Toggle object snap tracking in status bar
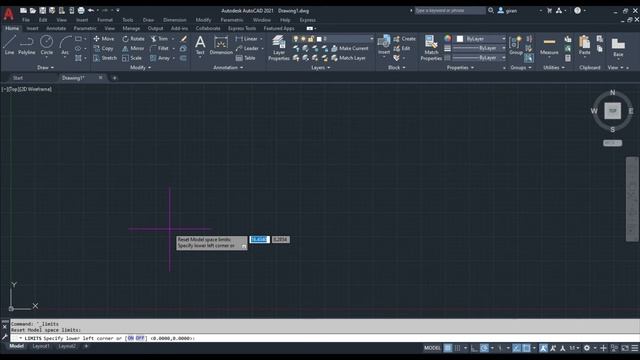 (x=516, y=348)
